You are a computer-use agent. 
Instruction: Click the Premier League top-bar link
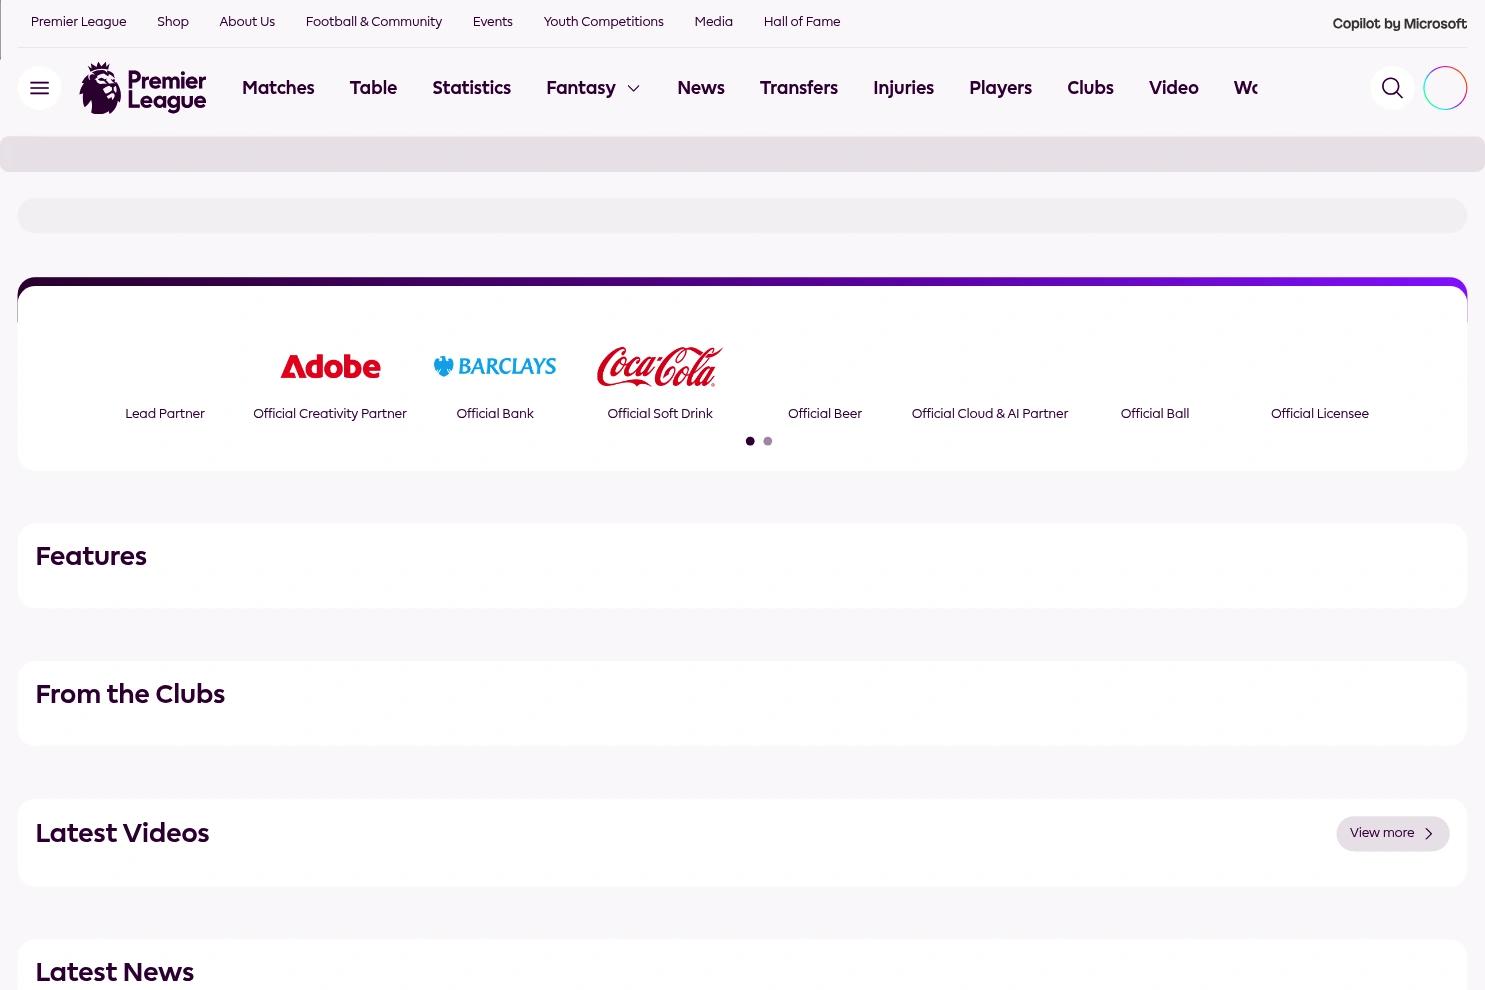(79, 22)
